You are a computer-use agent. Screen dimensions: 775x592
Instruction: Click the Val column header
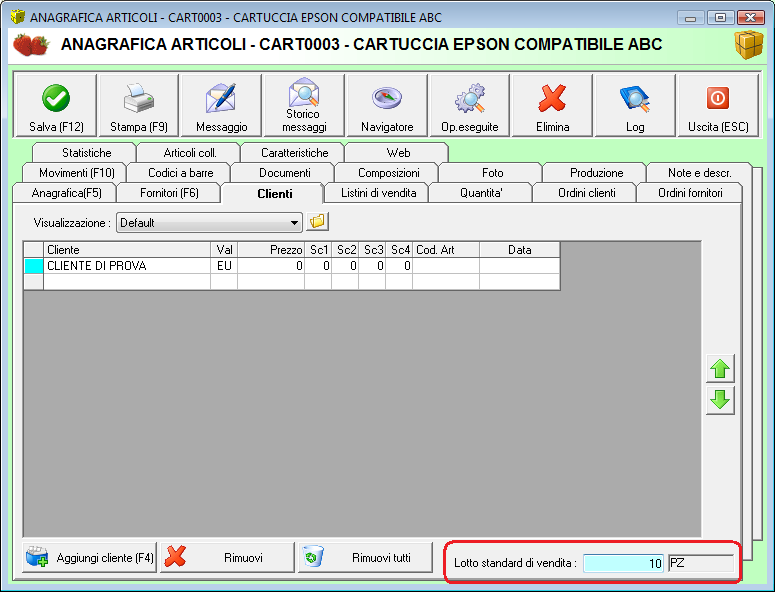224,250
